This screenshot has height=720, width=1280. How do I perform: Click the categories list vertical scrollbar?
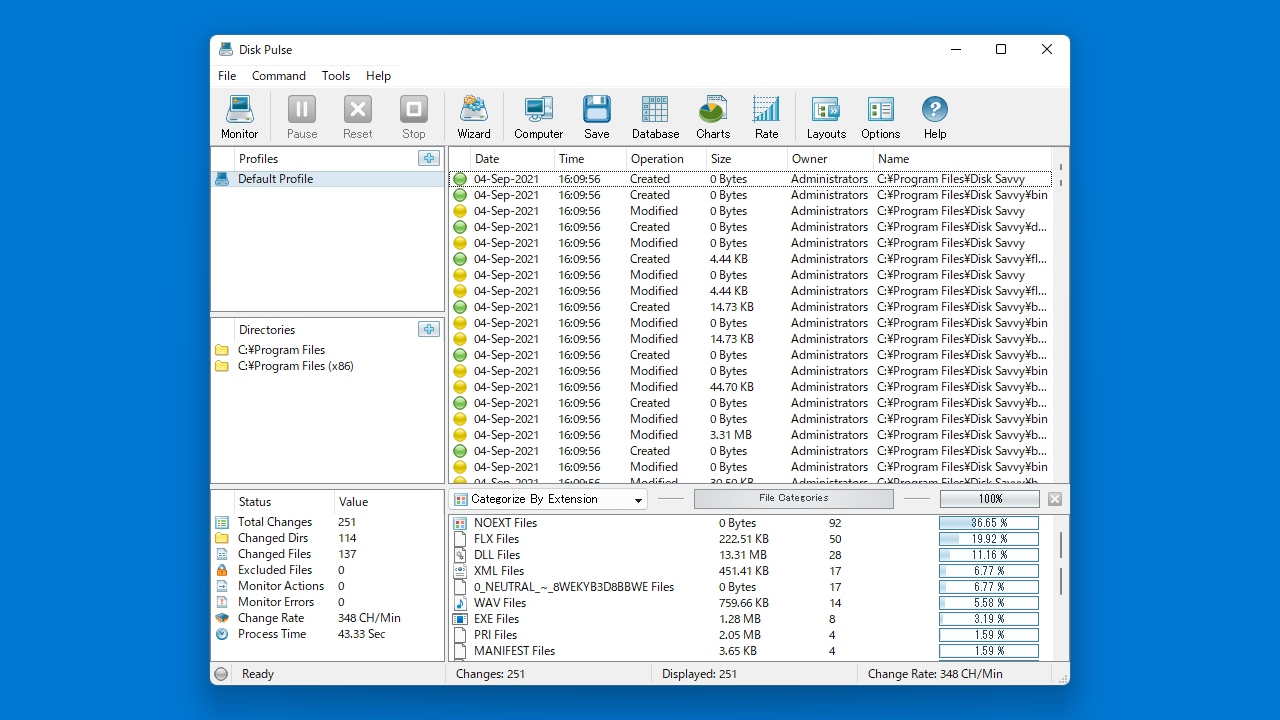tap(1060, 588)
